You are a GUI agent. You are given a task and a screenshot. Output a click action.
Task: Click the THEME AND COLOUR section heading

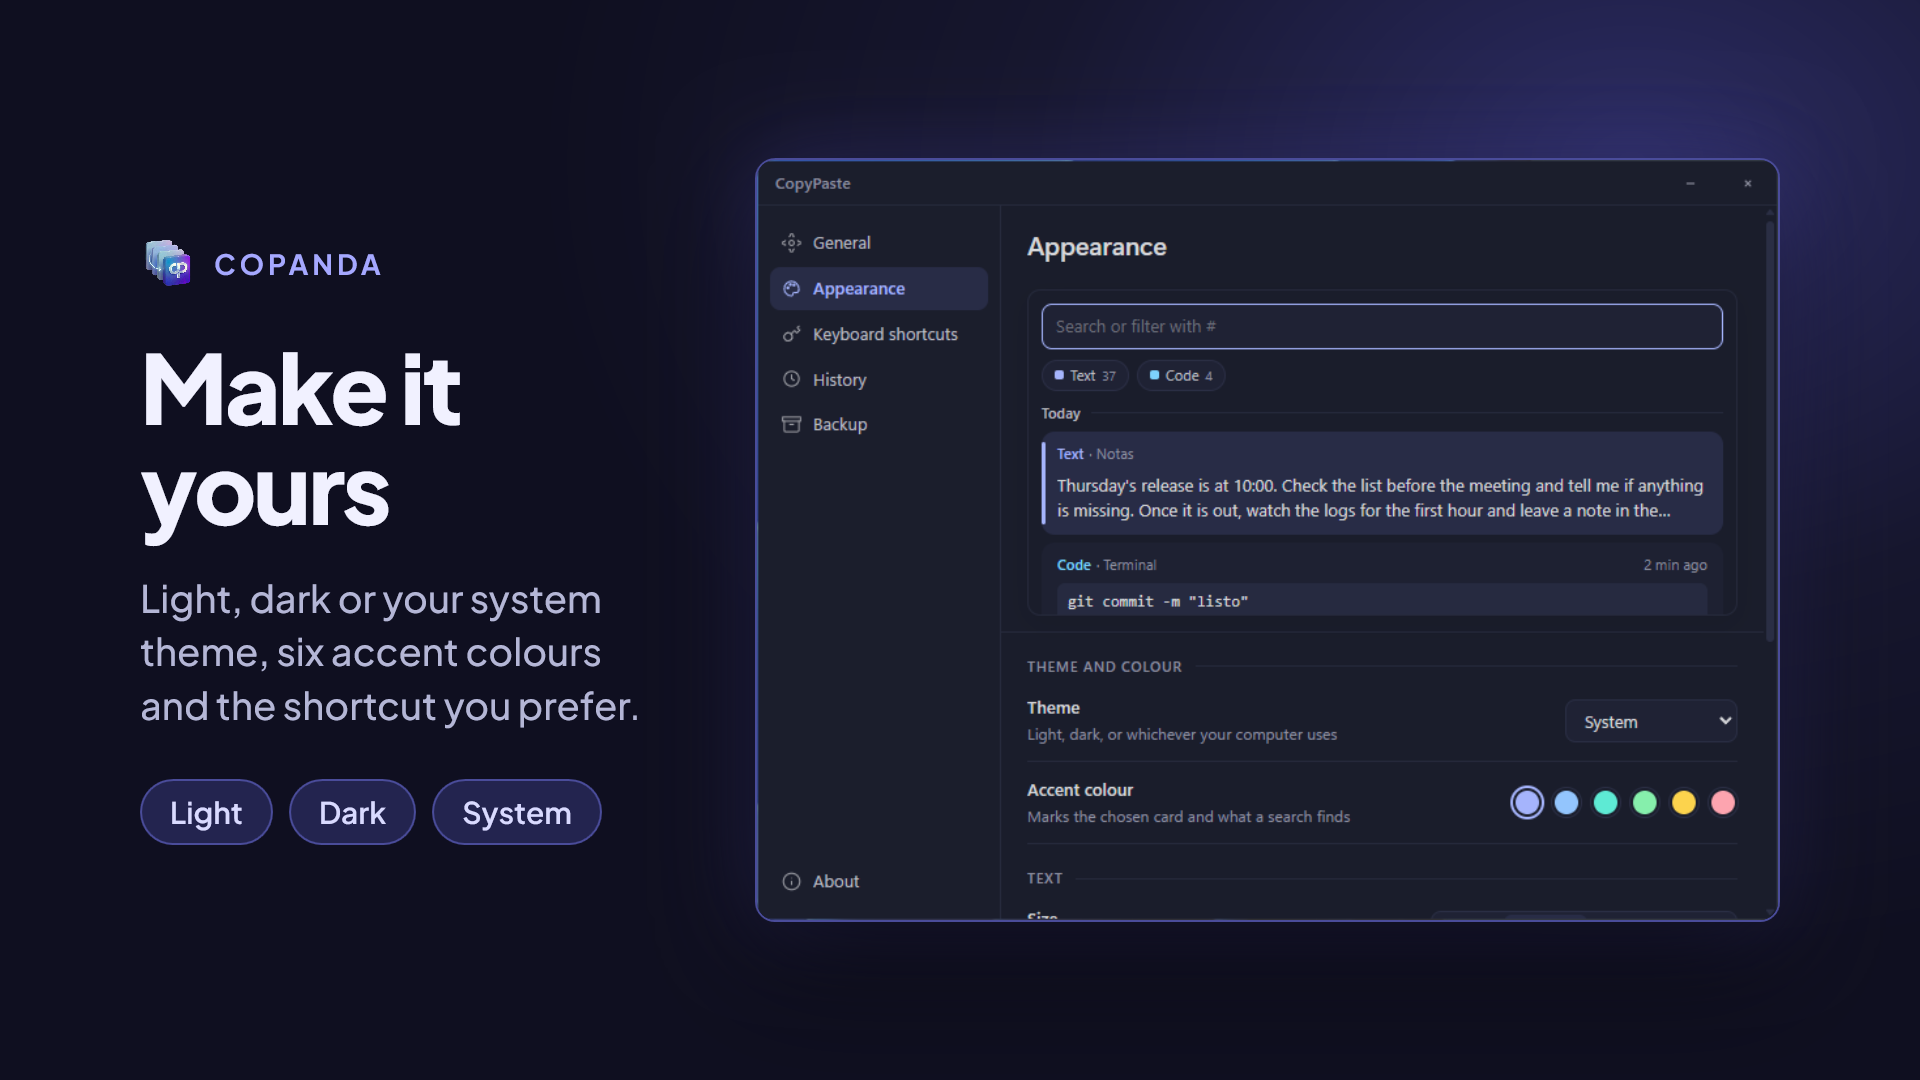pyautogui.click(x=1104, y=666)
